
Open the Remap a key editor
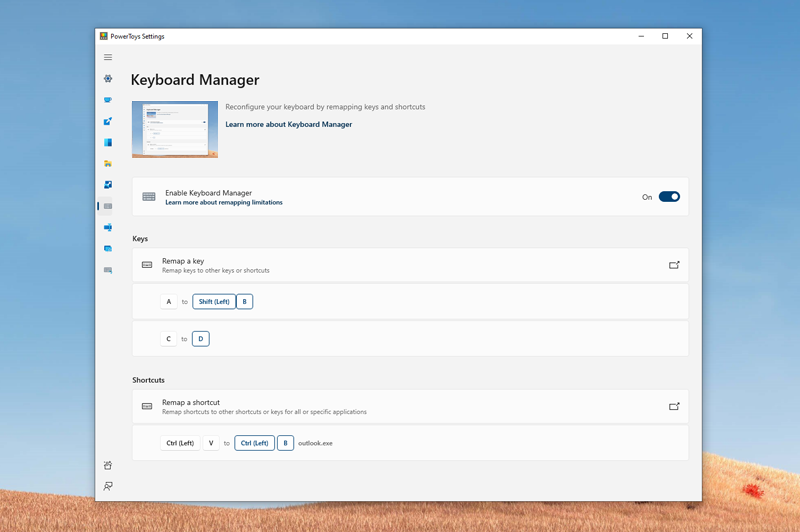tap(674, 265)
